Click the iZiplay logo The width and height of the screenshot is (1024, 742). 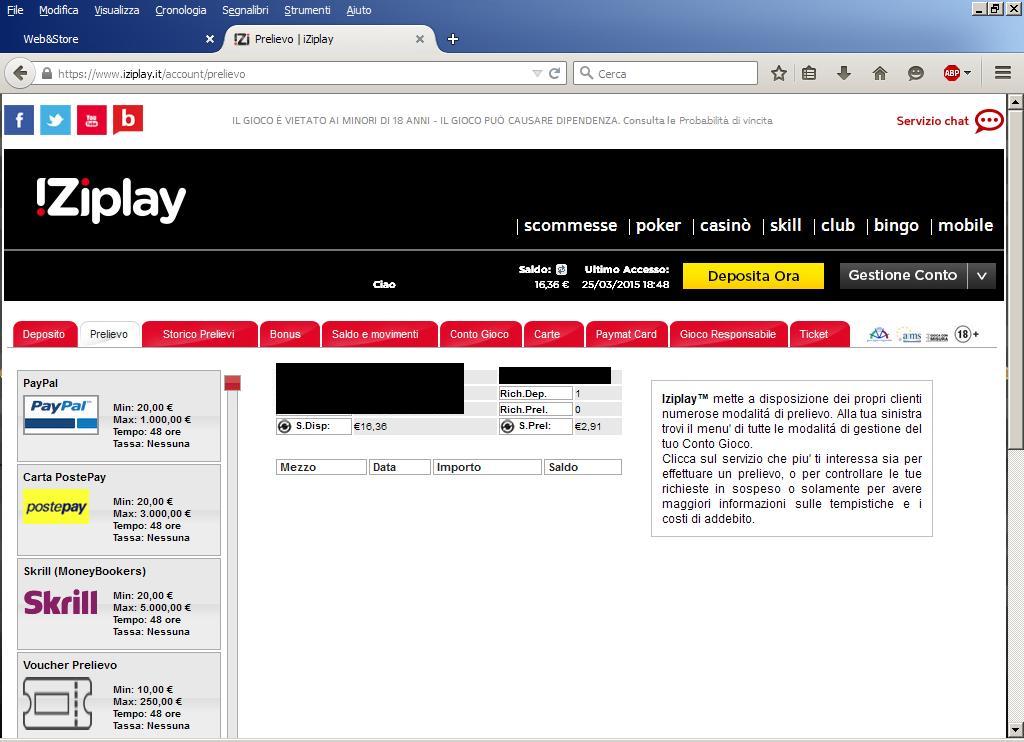click(111, 200)
